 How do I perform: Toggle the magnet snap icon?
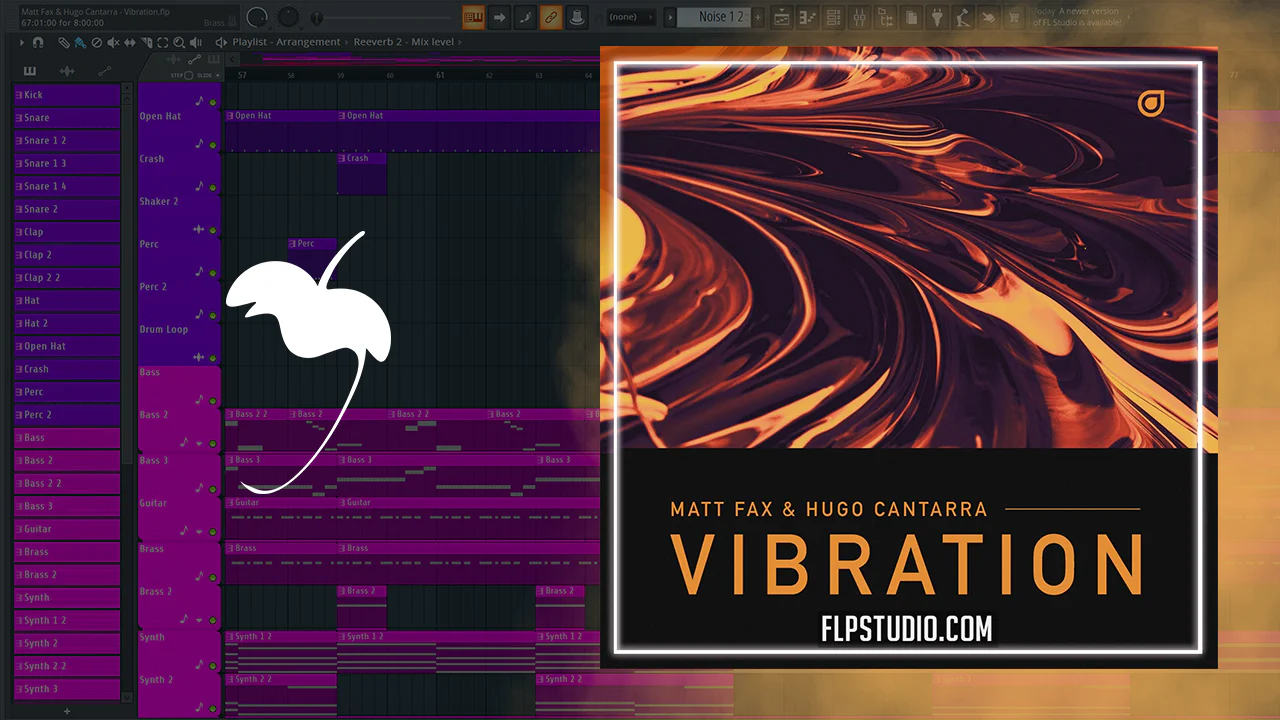point(38,43)
